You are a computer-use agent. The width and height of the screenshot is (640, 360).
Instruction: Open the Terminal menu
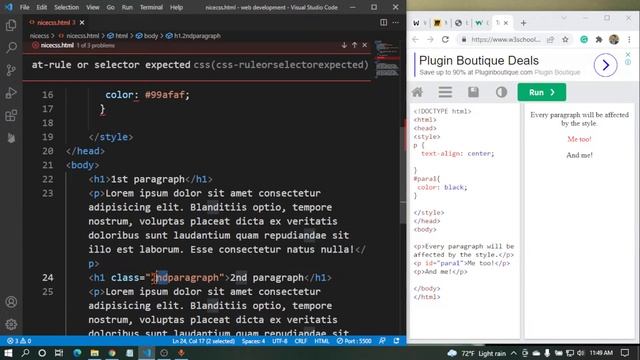click(x=151, y=7)
